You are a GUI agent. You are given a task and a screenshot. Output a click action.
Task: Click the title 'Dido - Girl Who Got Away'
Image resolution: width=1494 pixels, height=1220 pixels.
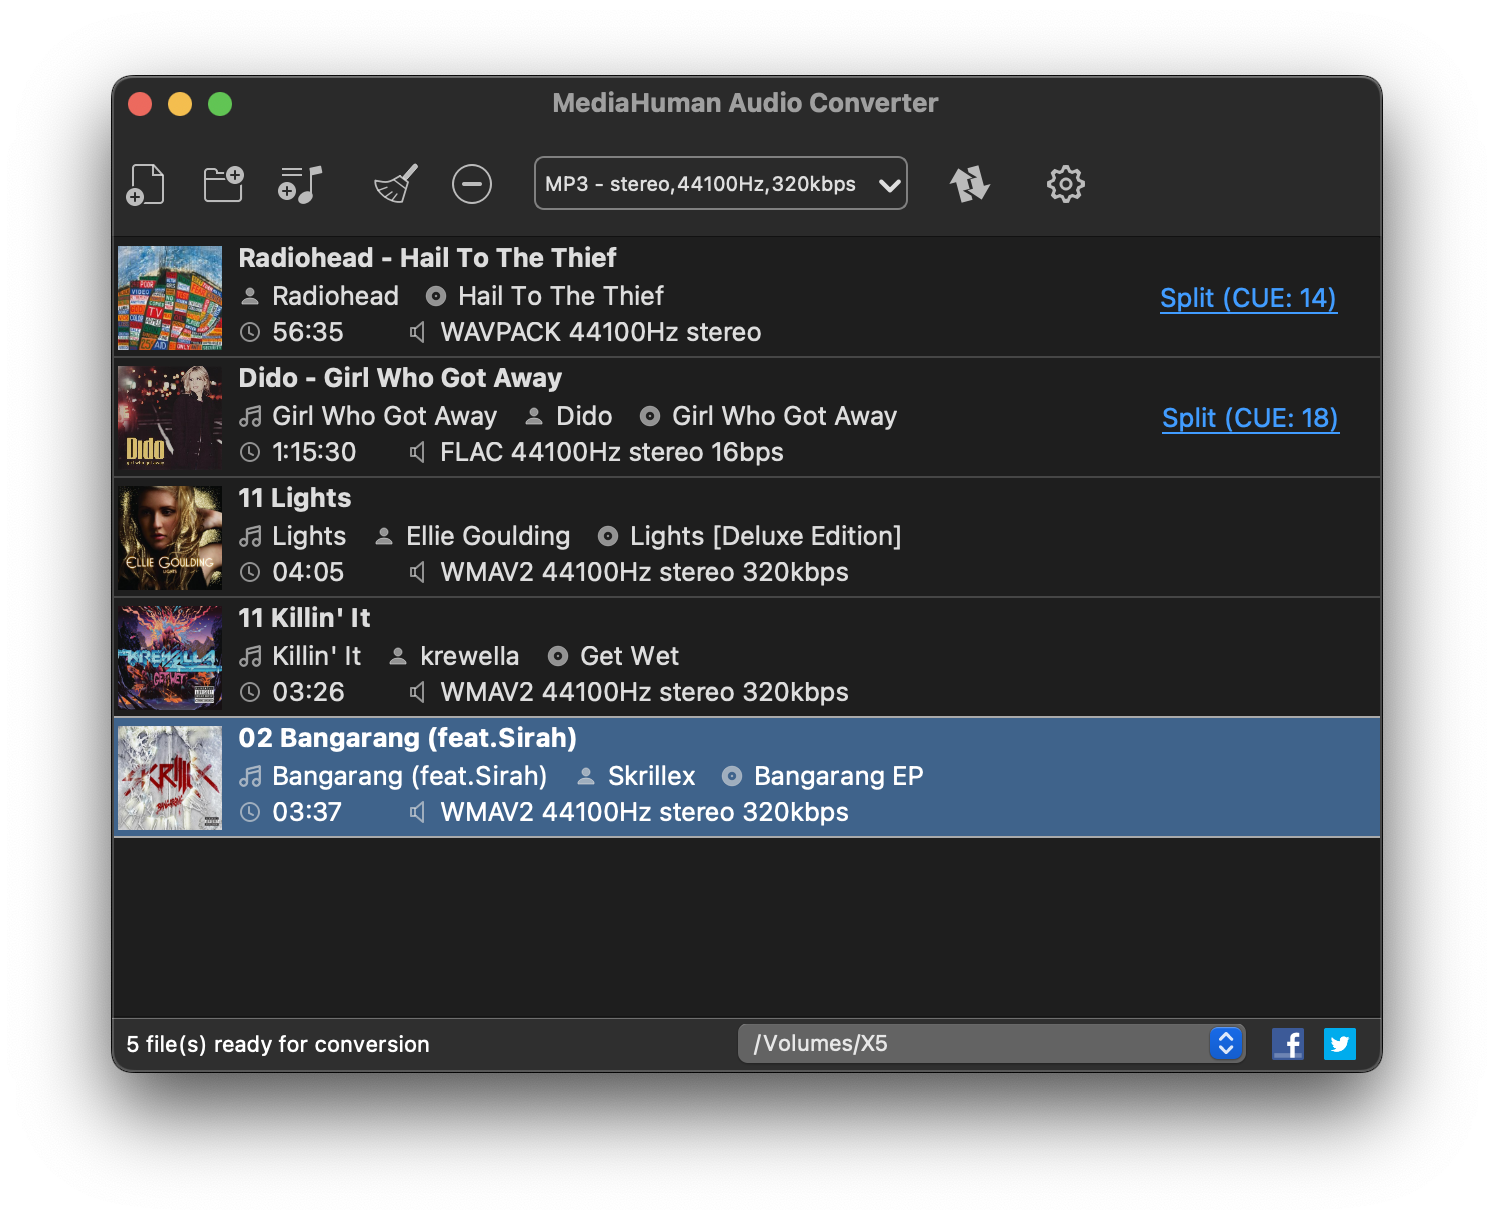400,378
